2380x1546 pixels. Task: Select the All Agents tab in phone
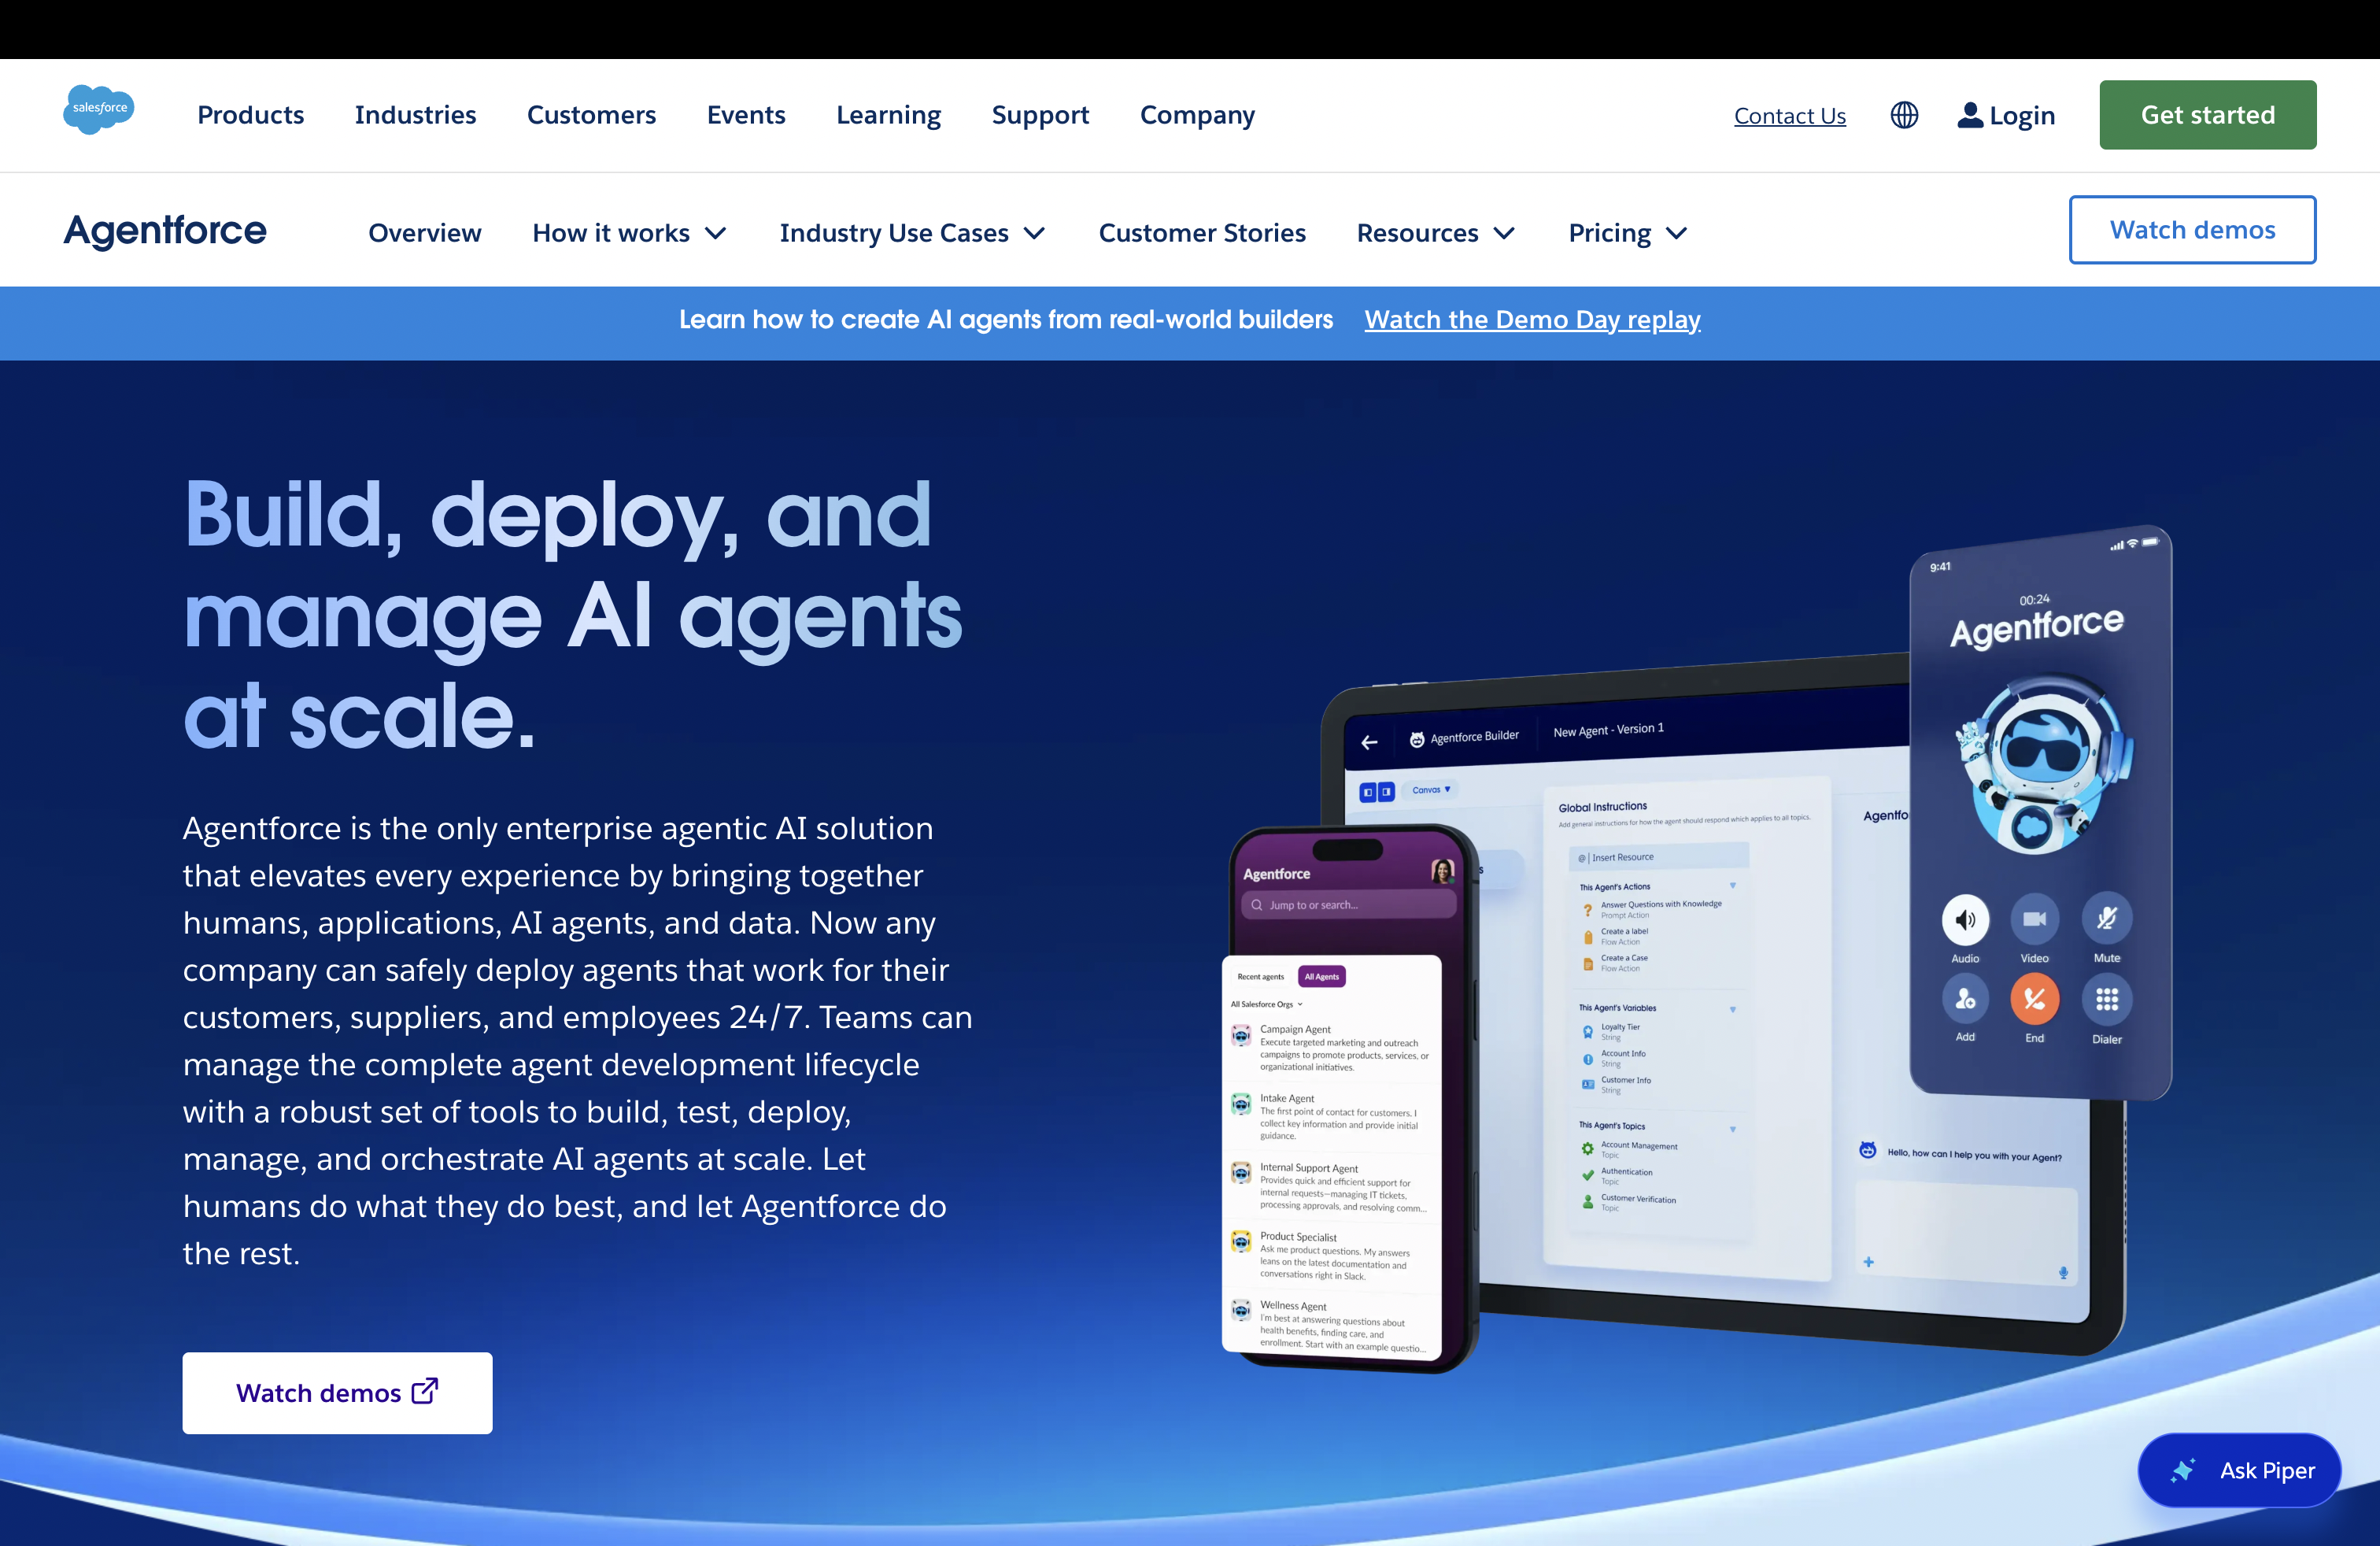(1321, 977)
